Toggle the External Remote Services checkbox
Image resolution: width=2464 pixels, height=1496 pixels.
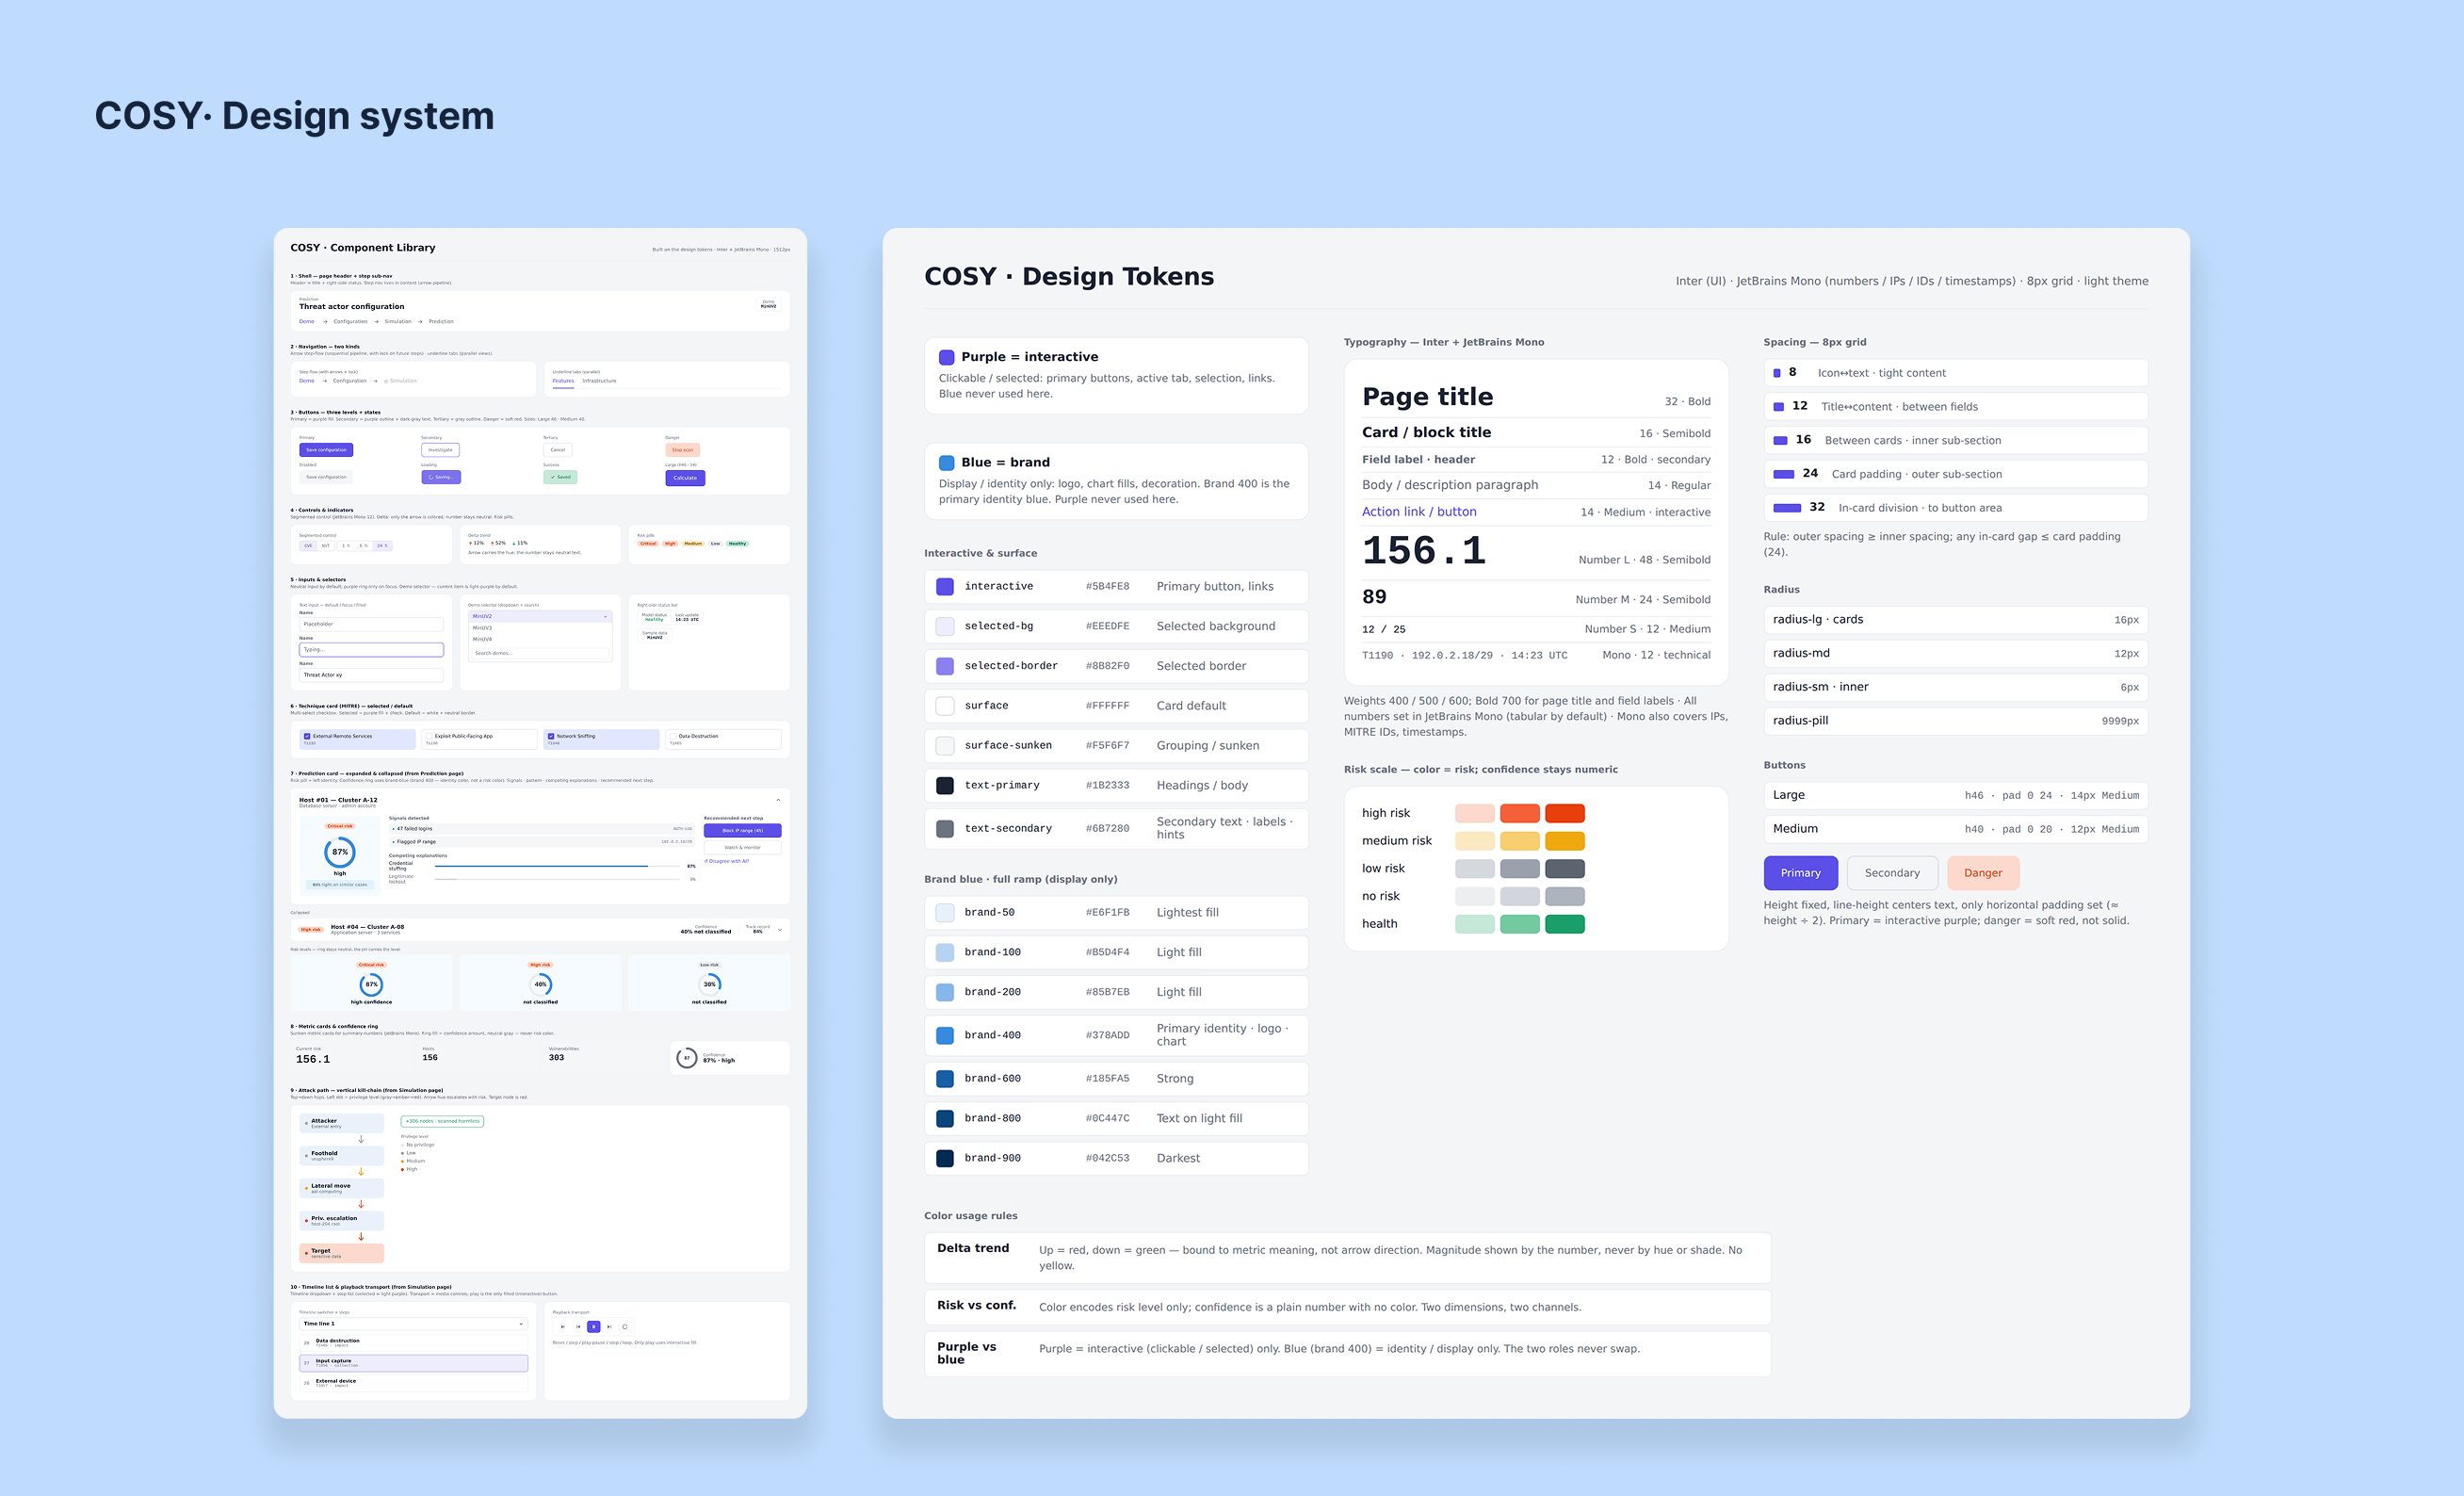(x=308, y=736)
